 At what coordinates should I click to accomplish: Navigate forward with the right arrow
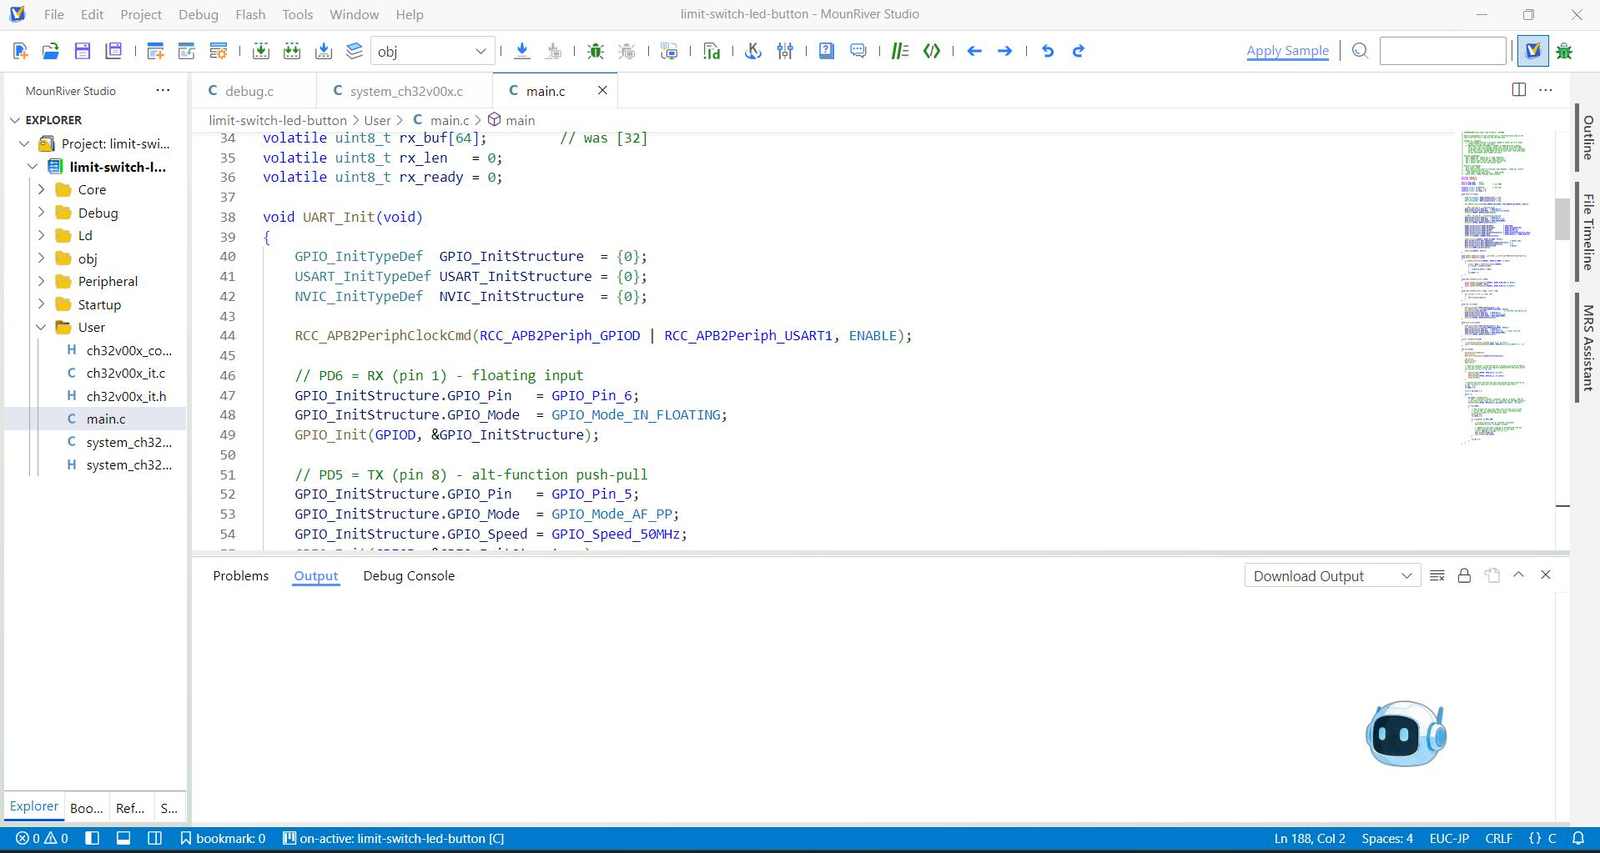[x=1005, y=51]
